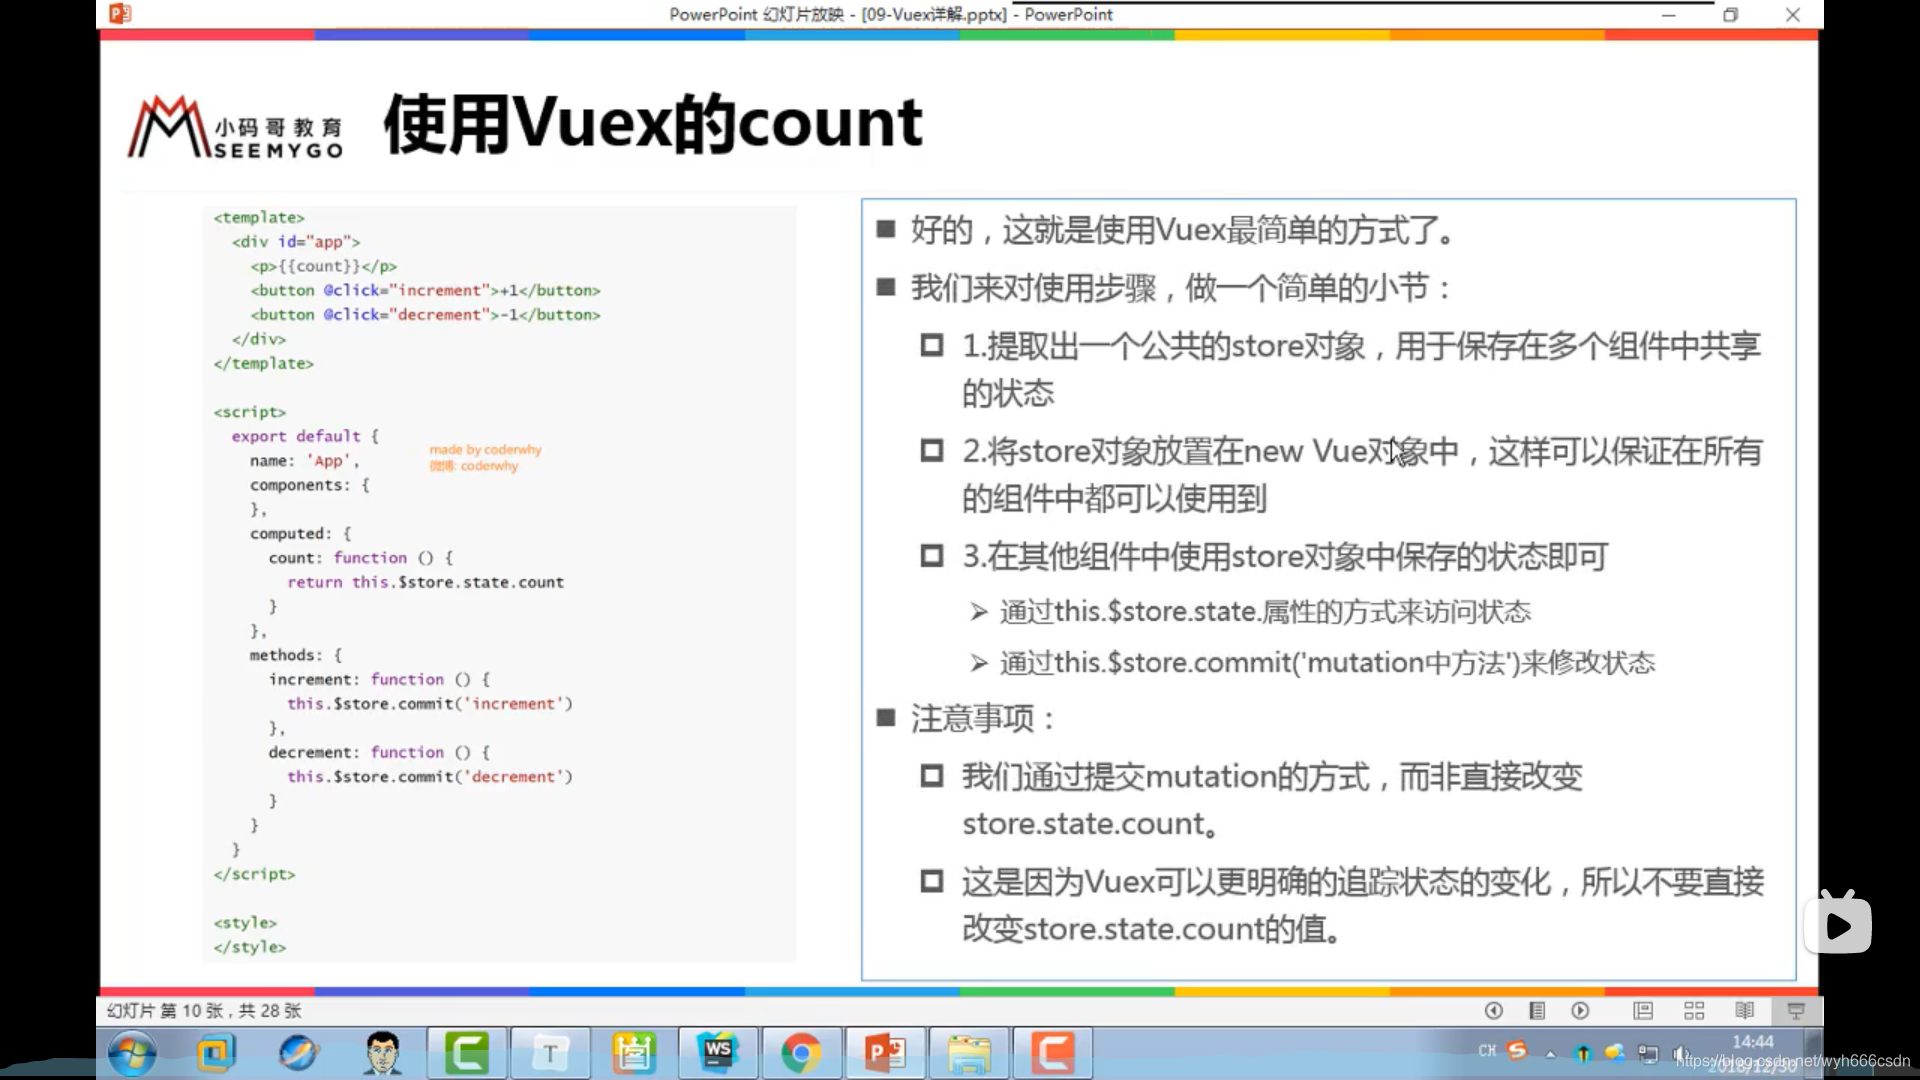Open the slide list menu icon
This screenshot has height=1080, width=1920.
pos(1537,1011)
